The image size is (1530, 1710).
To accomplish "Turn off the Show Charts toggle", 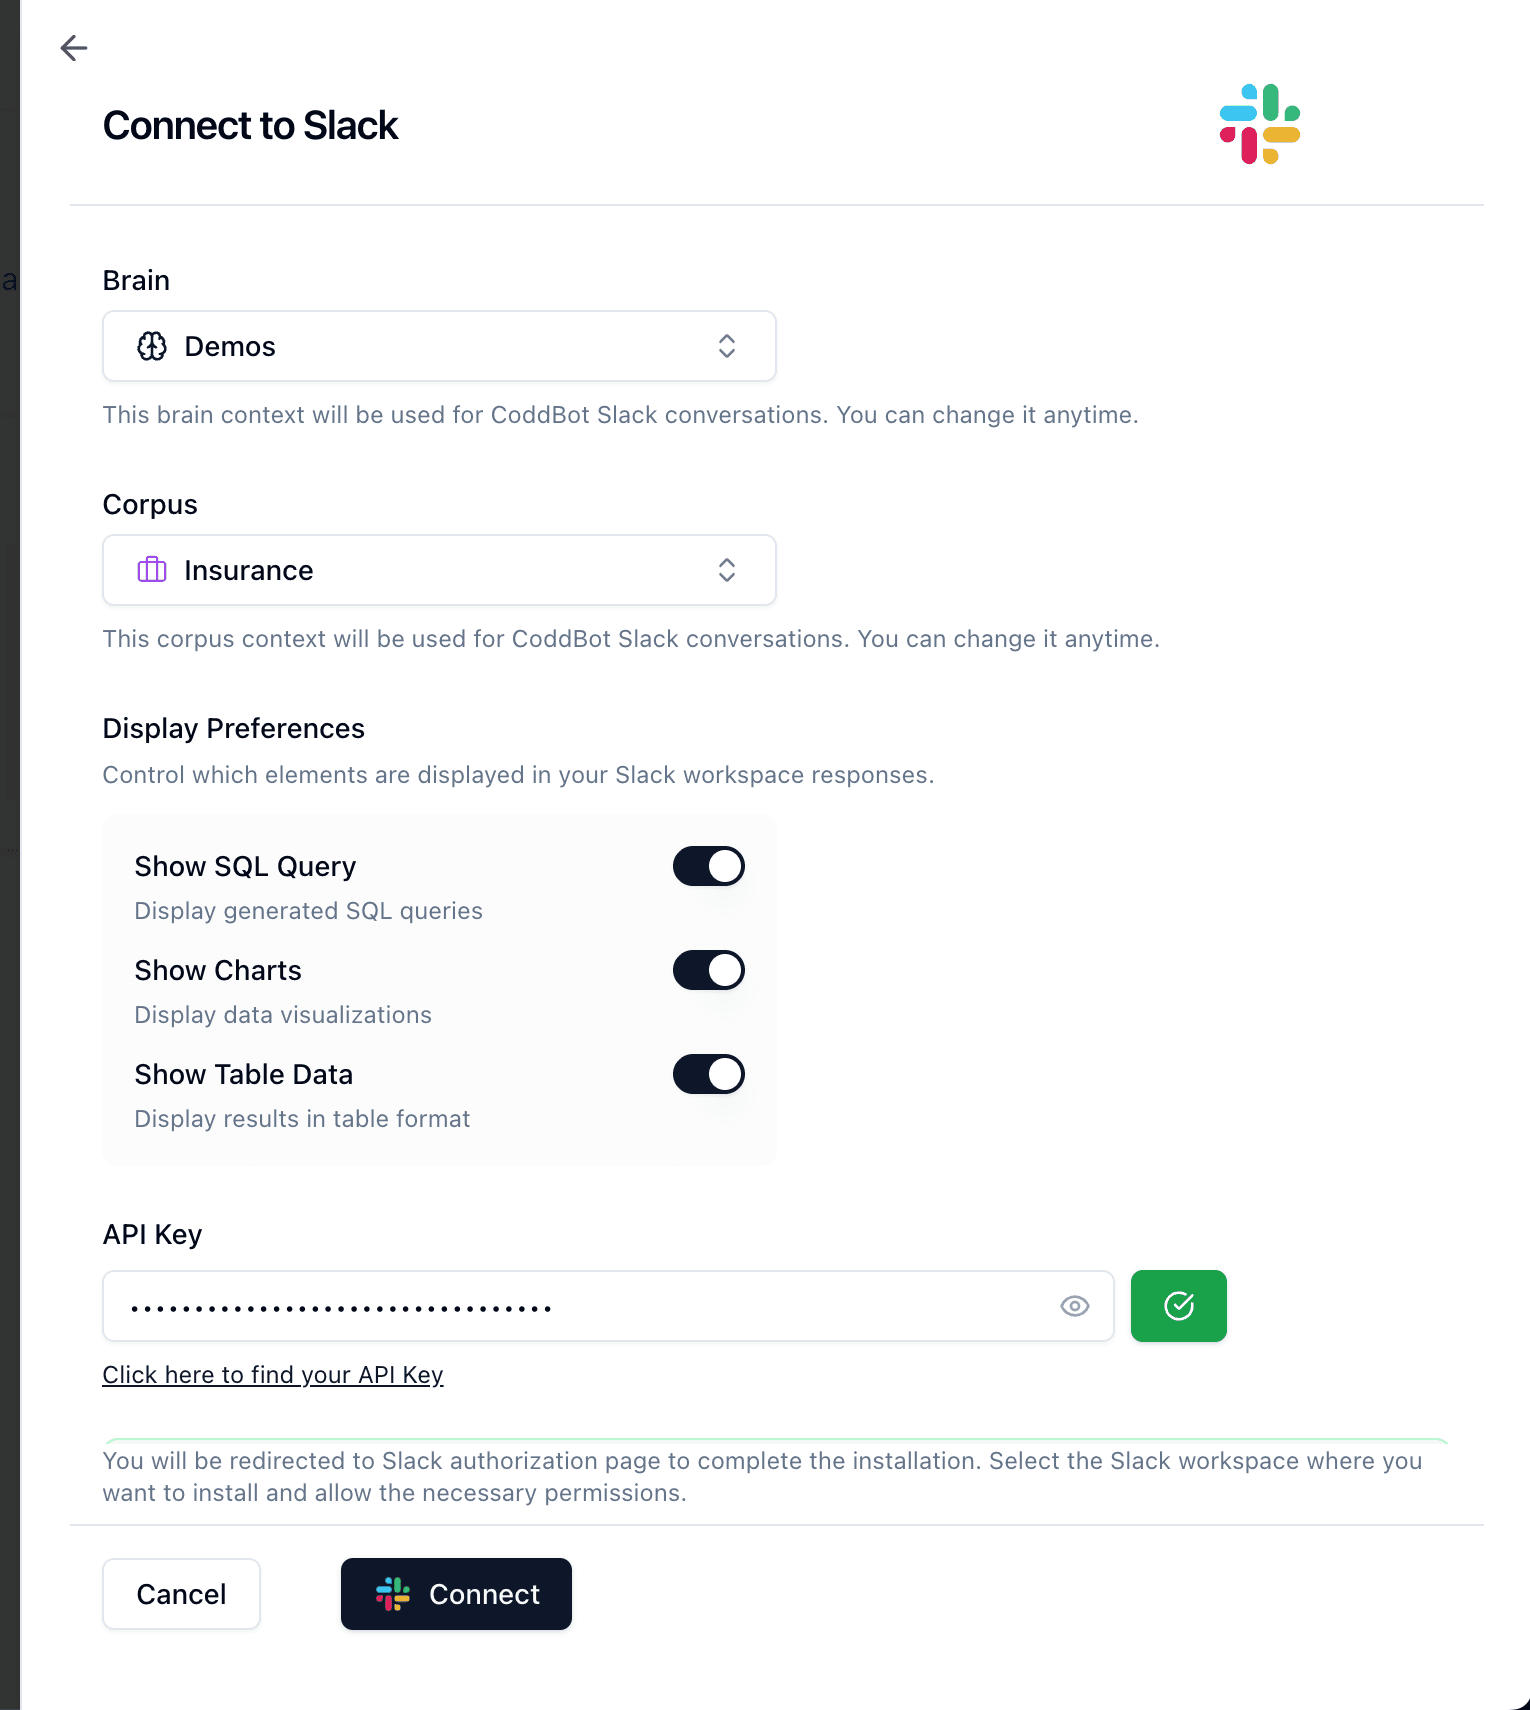I will 708,970.
